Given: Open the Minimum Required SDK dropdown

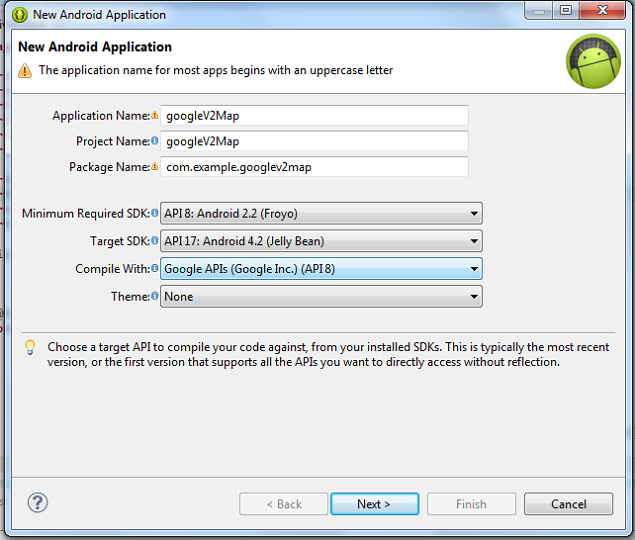Looking at the screenshot, I should pos(321,213).
